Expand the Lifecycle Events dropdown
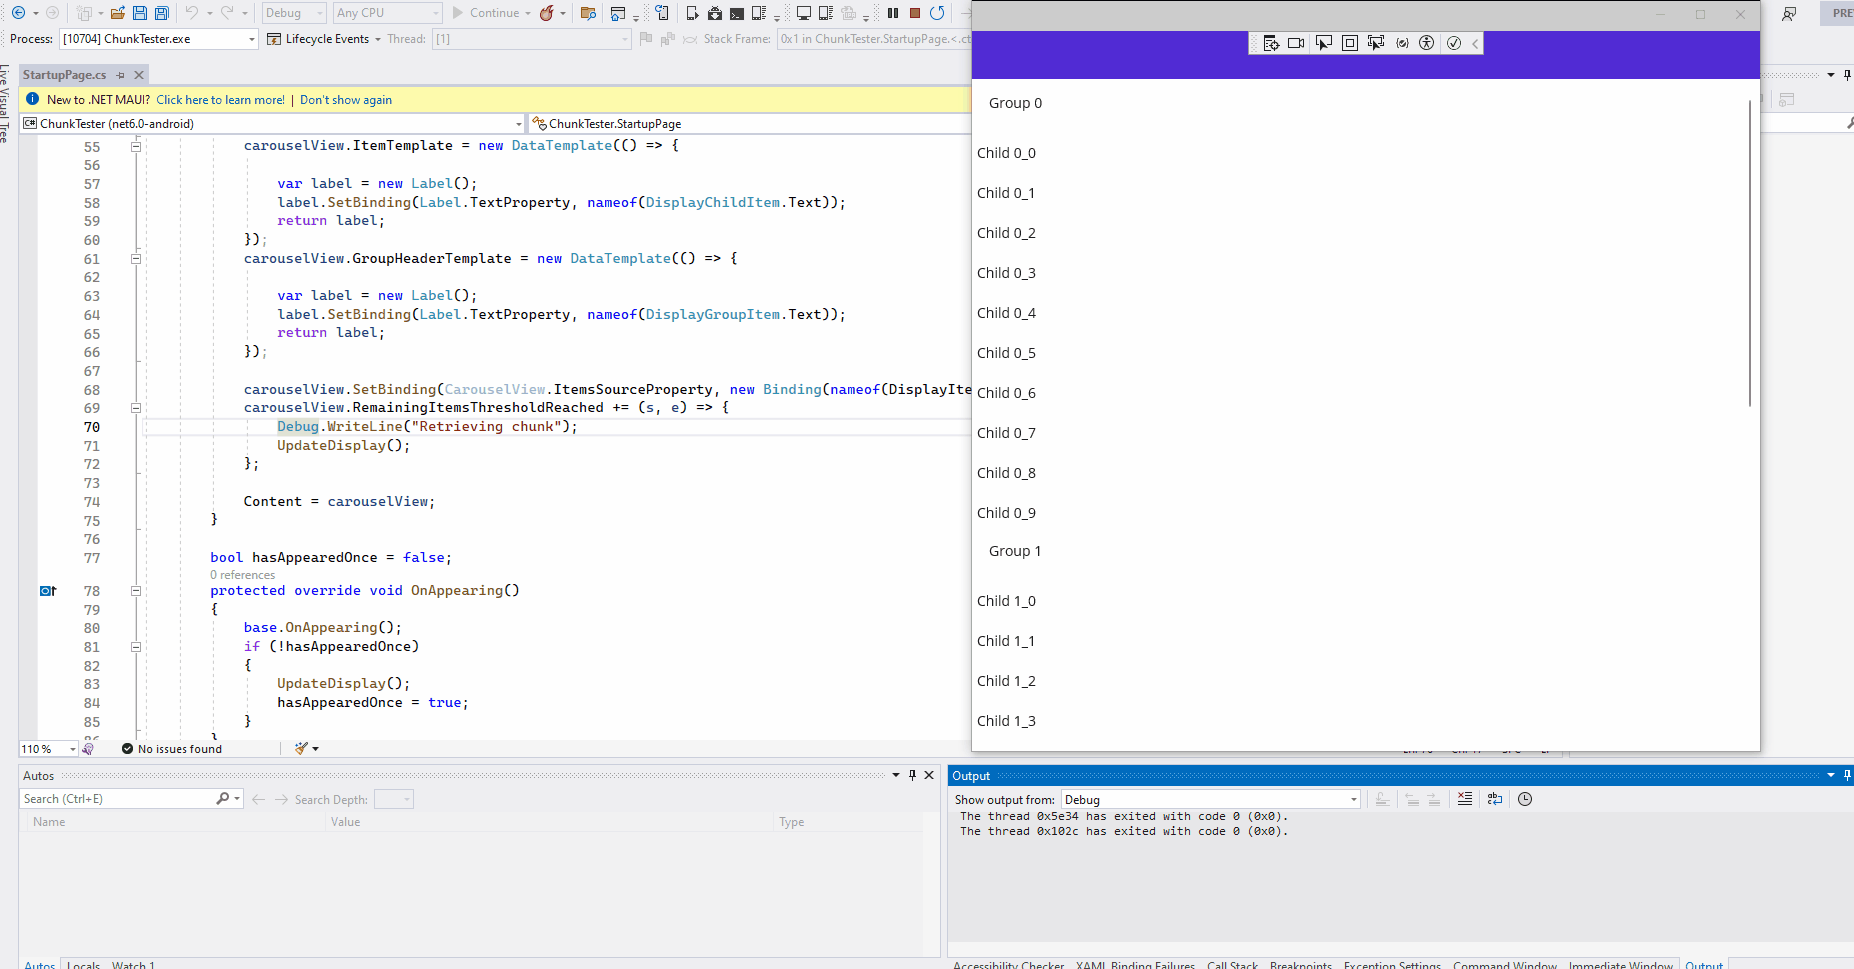 (x=377, y=39)
